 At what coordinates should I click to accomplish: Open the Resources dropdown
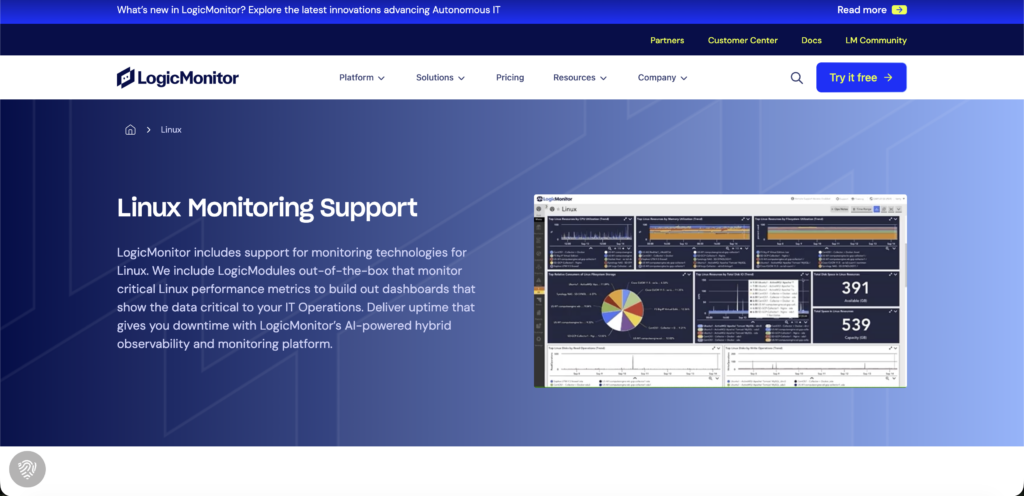pyautogui.click(x=580, y=78)
